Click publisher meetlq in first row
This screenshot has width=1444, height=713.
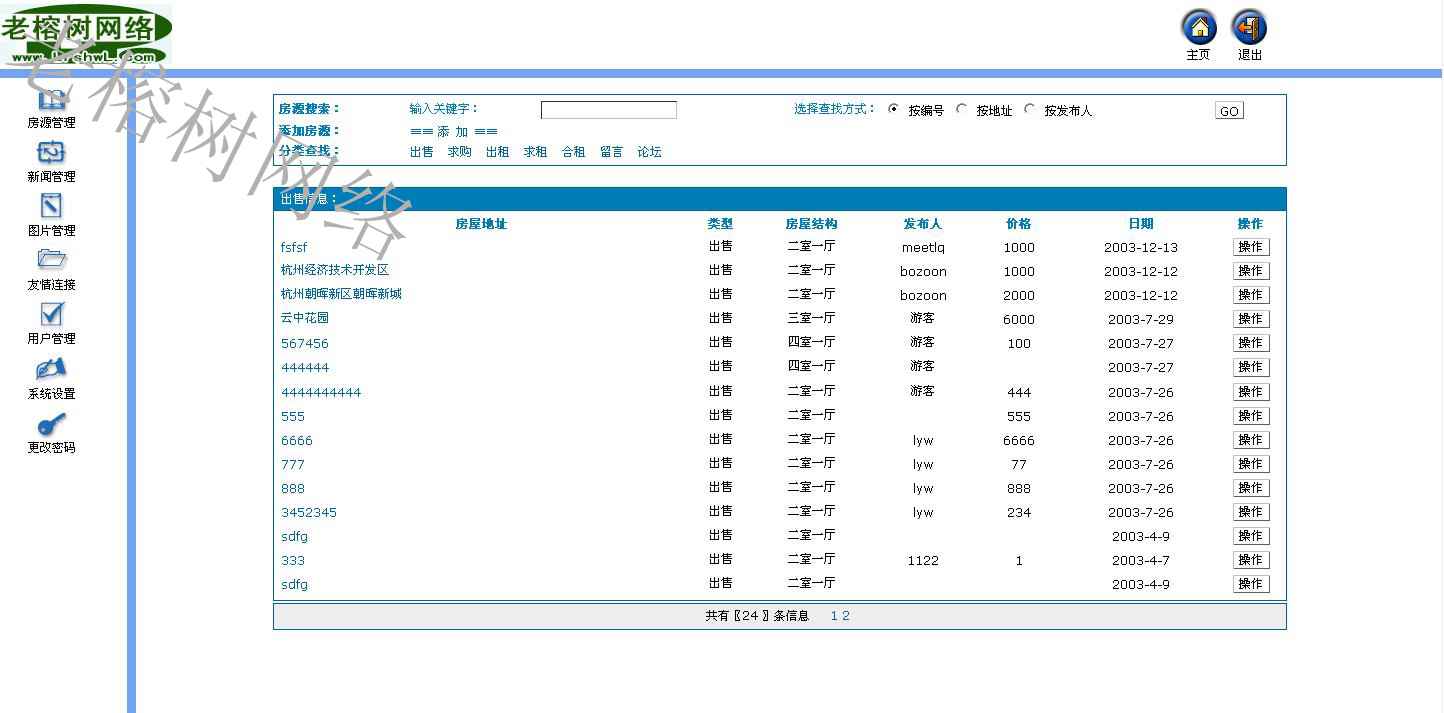click(923, 247)
